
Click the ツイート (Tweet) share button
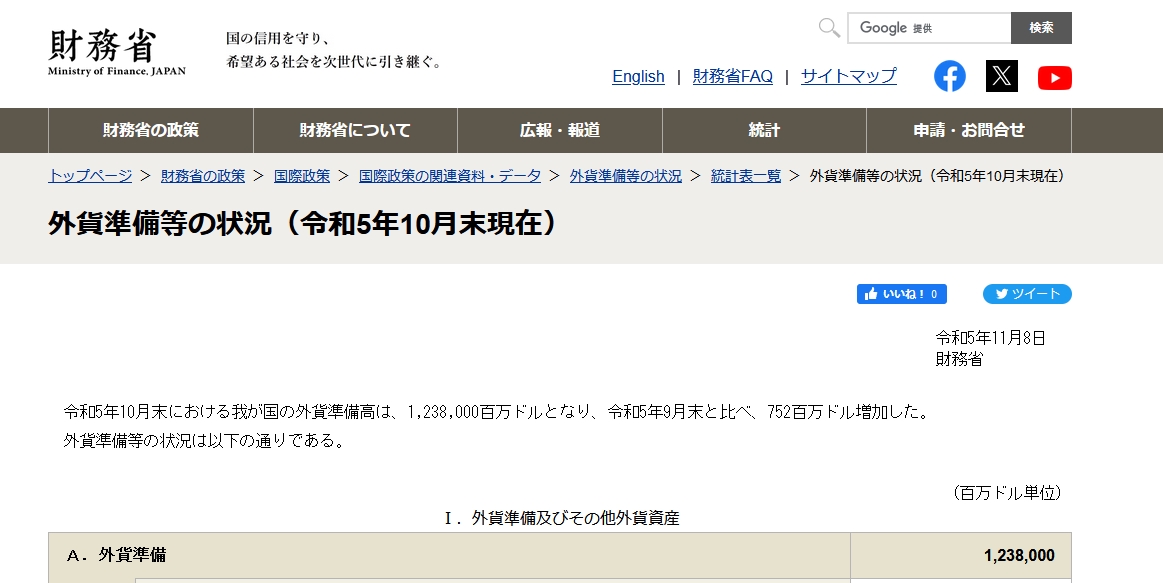(x=1026, y=294)
